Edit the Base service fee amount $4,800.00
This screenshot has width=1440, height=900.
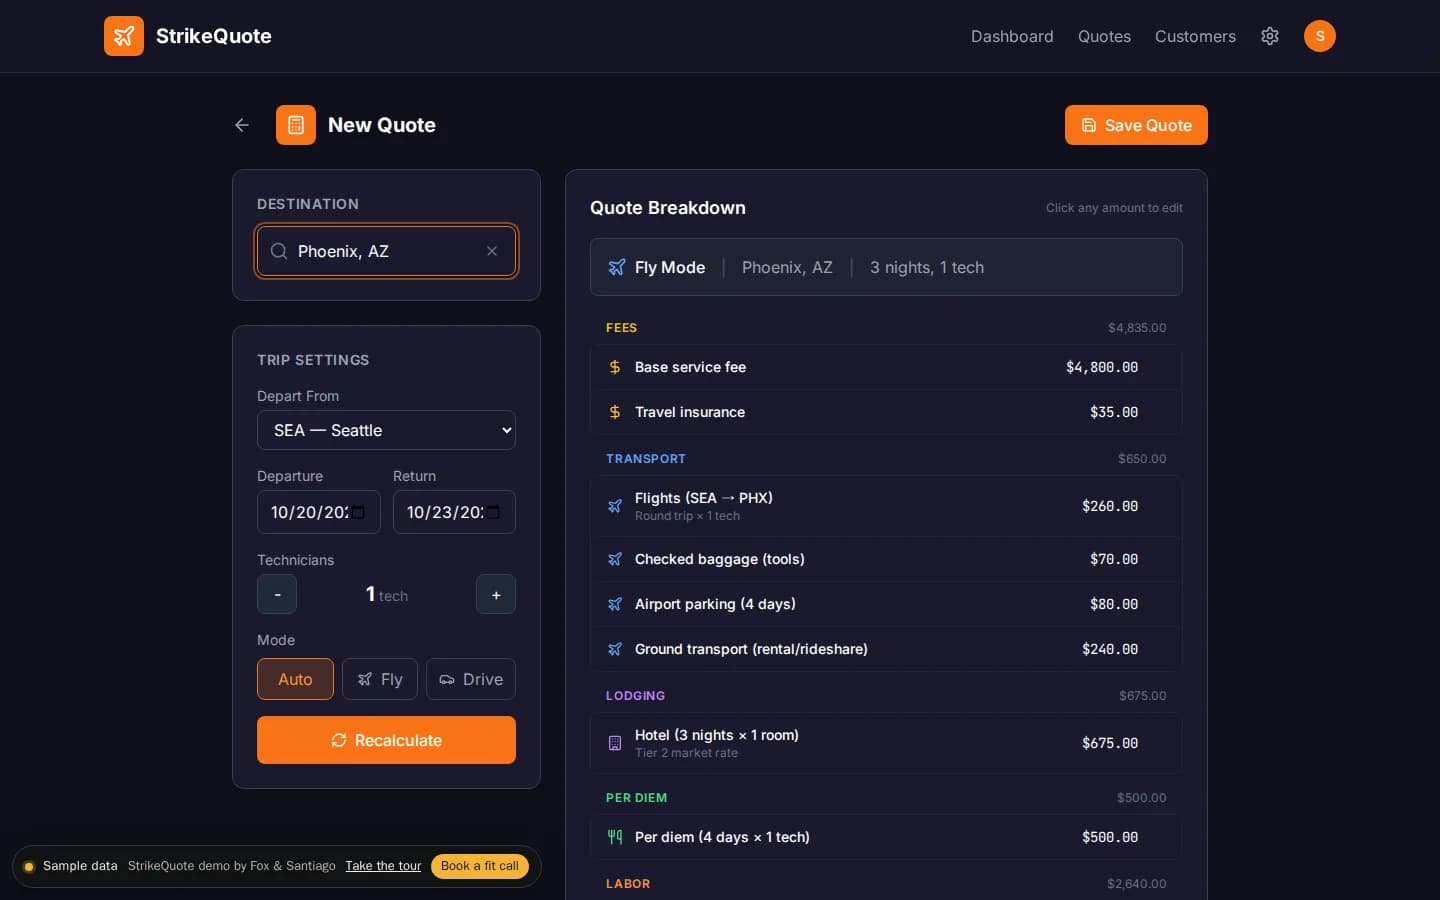(x=1102, y=367)
